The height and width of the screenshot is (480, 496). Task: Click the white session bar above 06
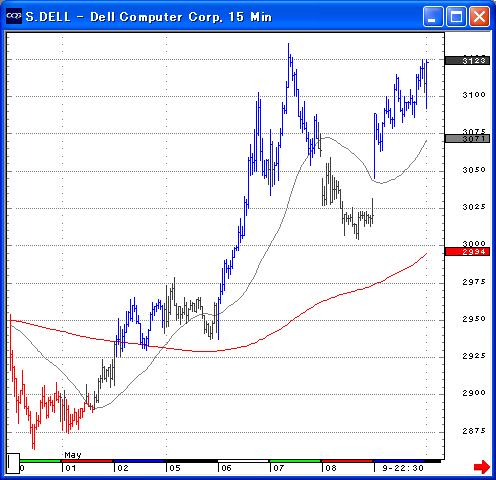click(x=243, y=461)
